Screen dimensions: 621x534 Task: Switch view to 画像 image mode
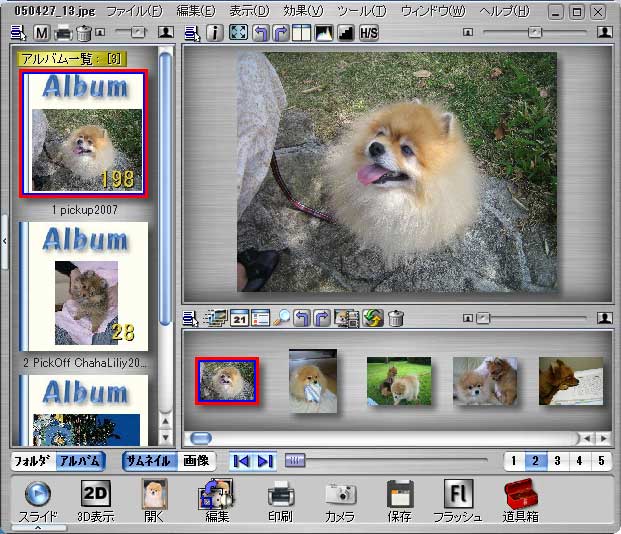point(196,461)
